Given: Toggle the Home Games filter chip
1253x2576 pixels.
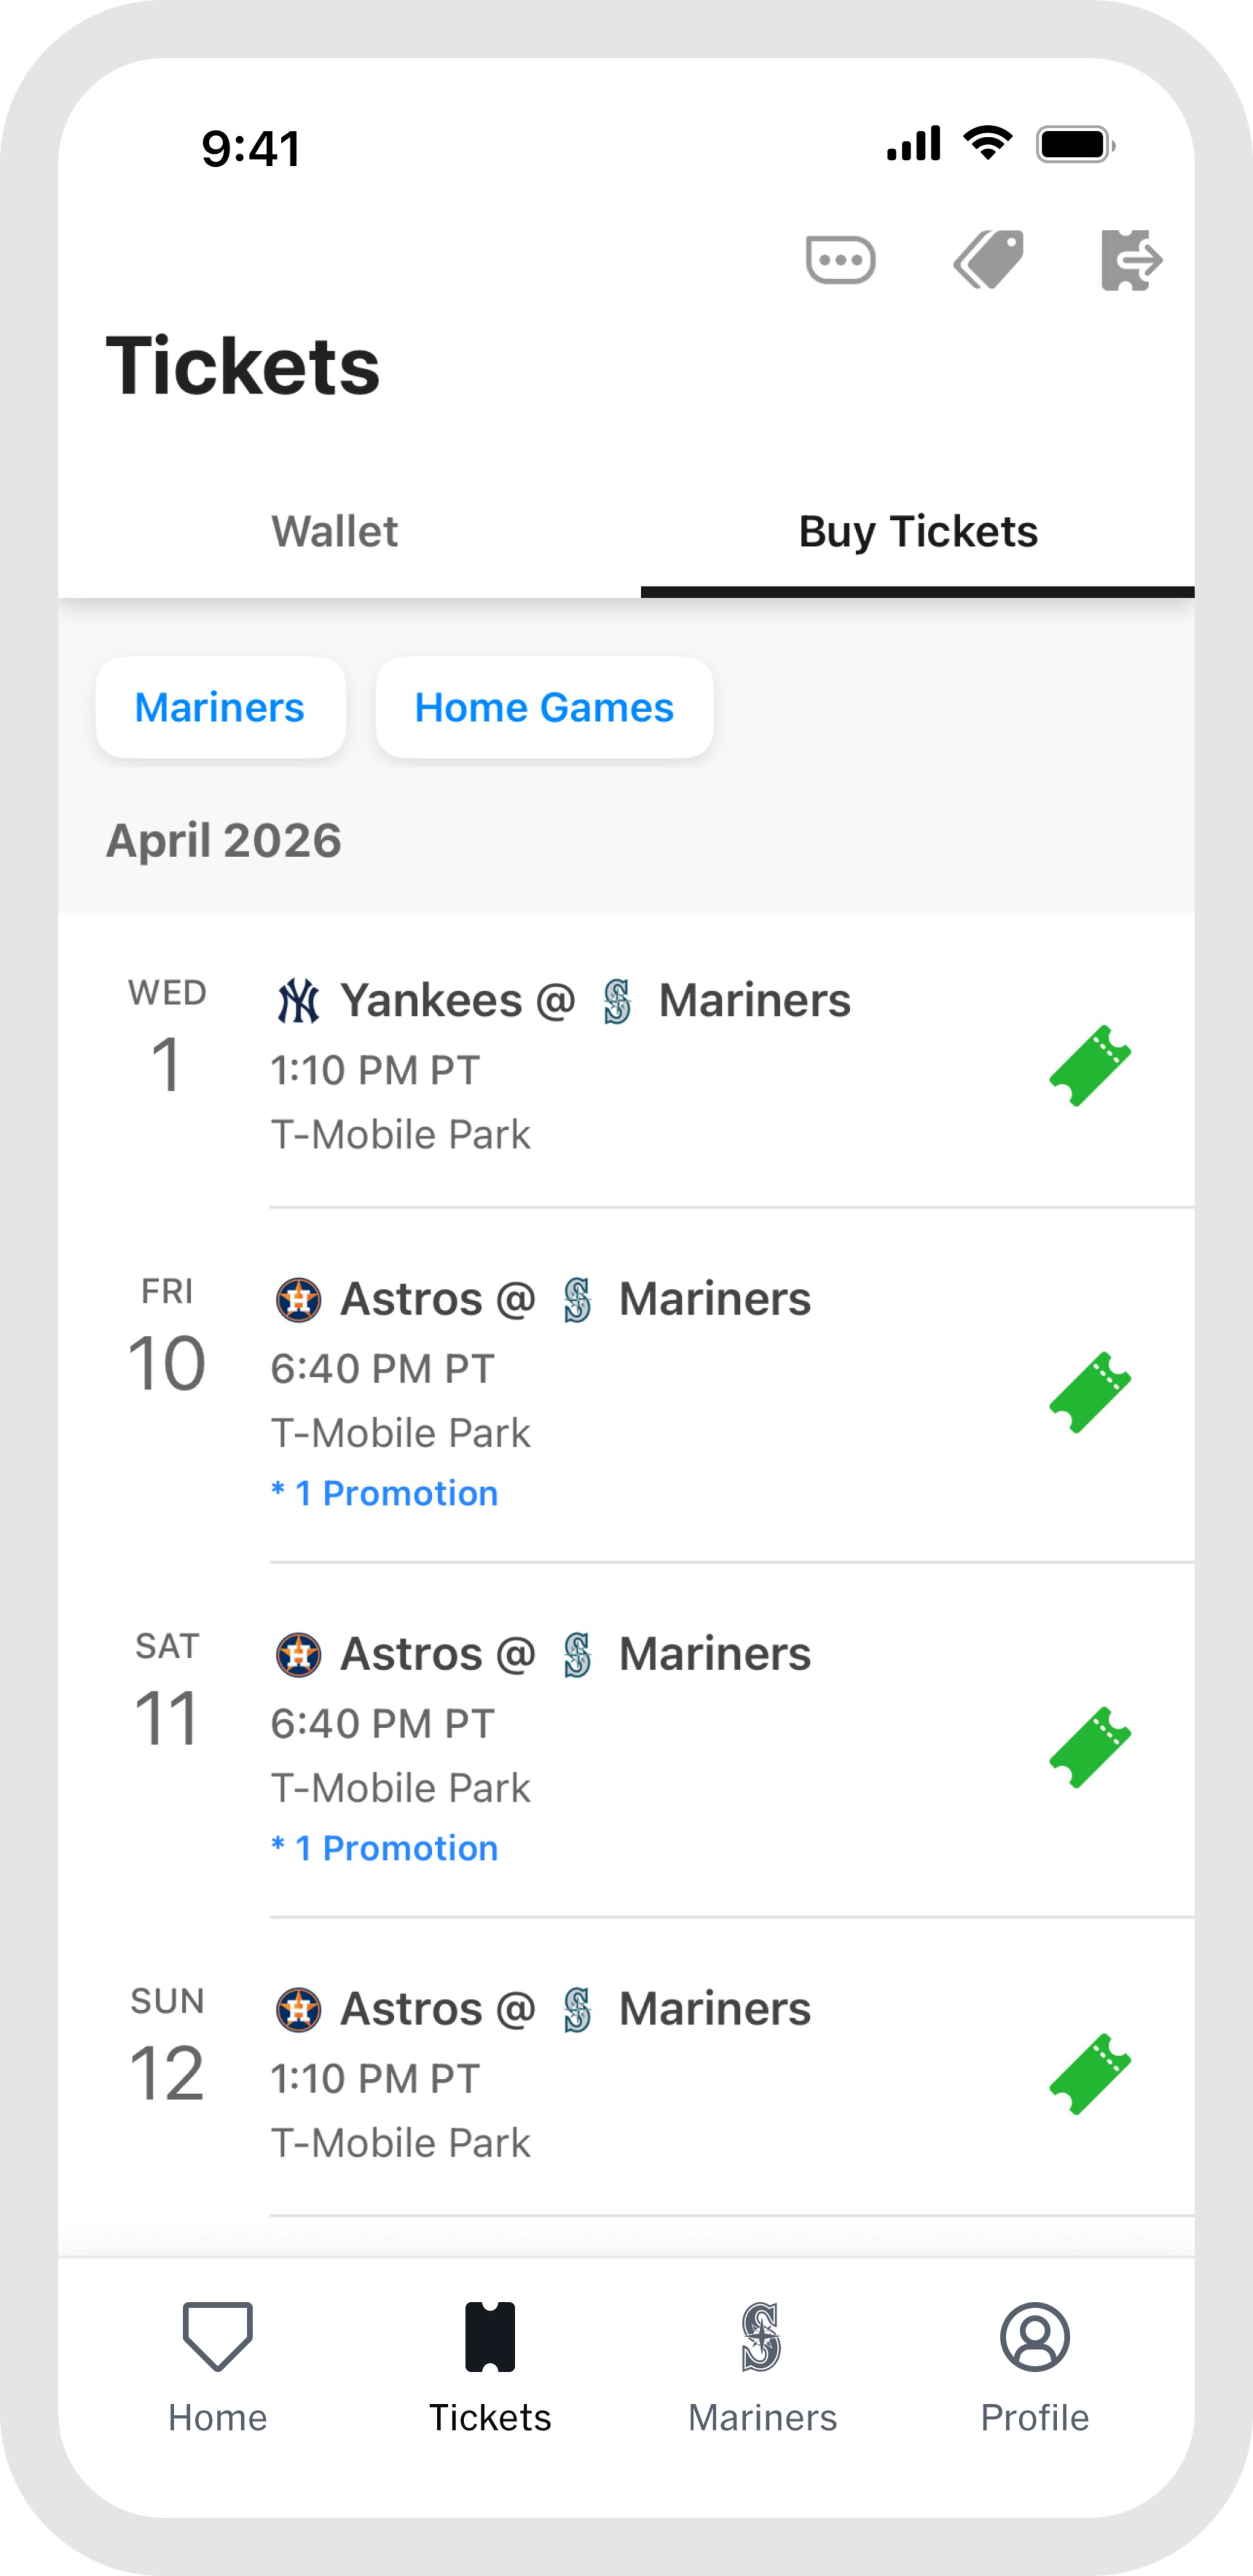Looking at the screenshot, I should coord(544,707).
